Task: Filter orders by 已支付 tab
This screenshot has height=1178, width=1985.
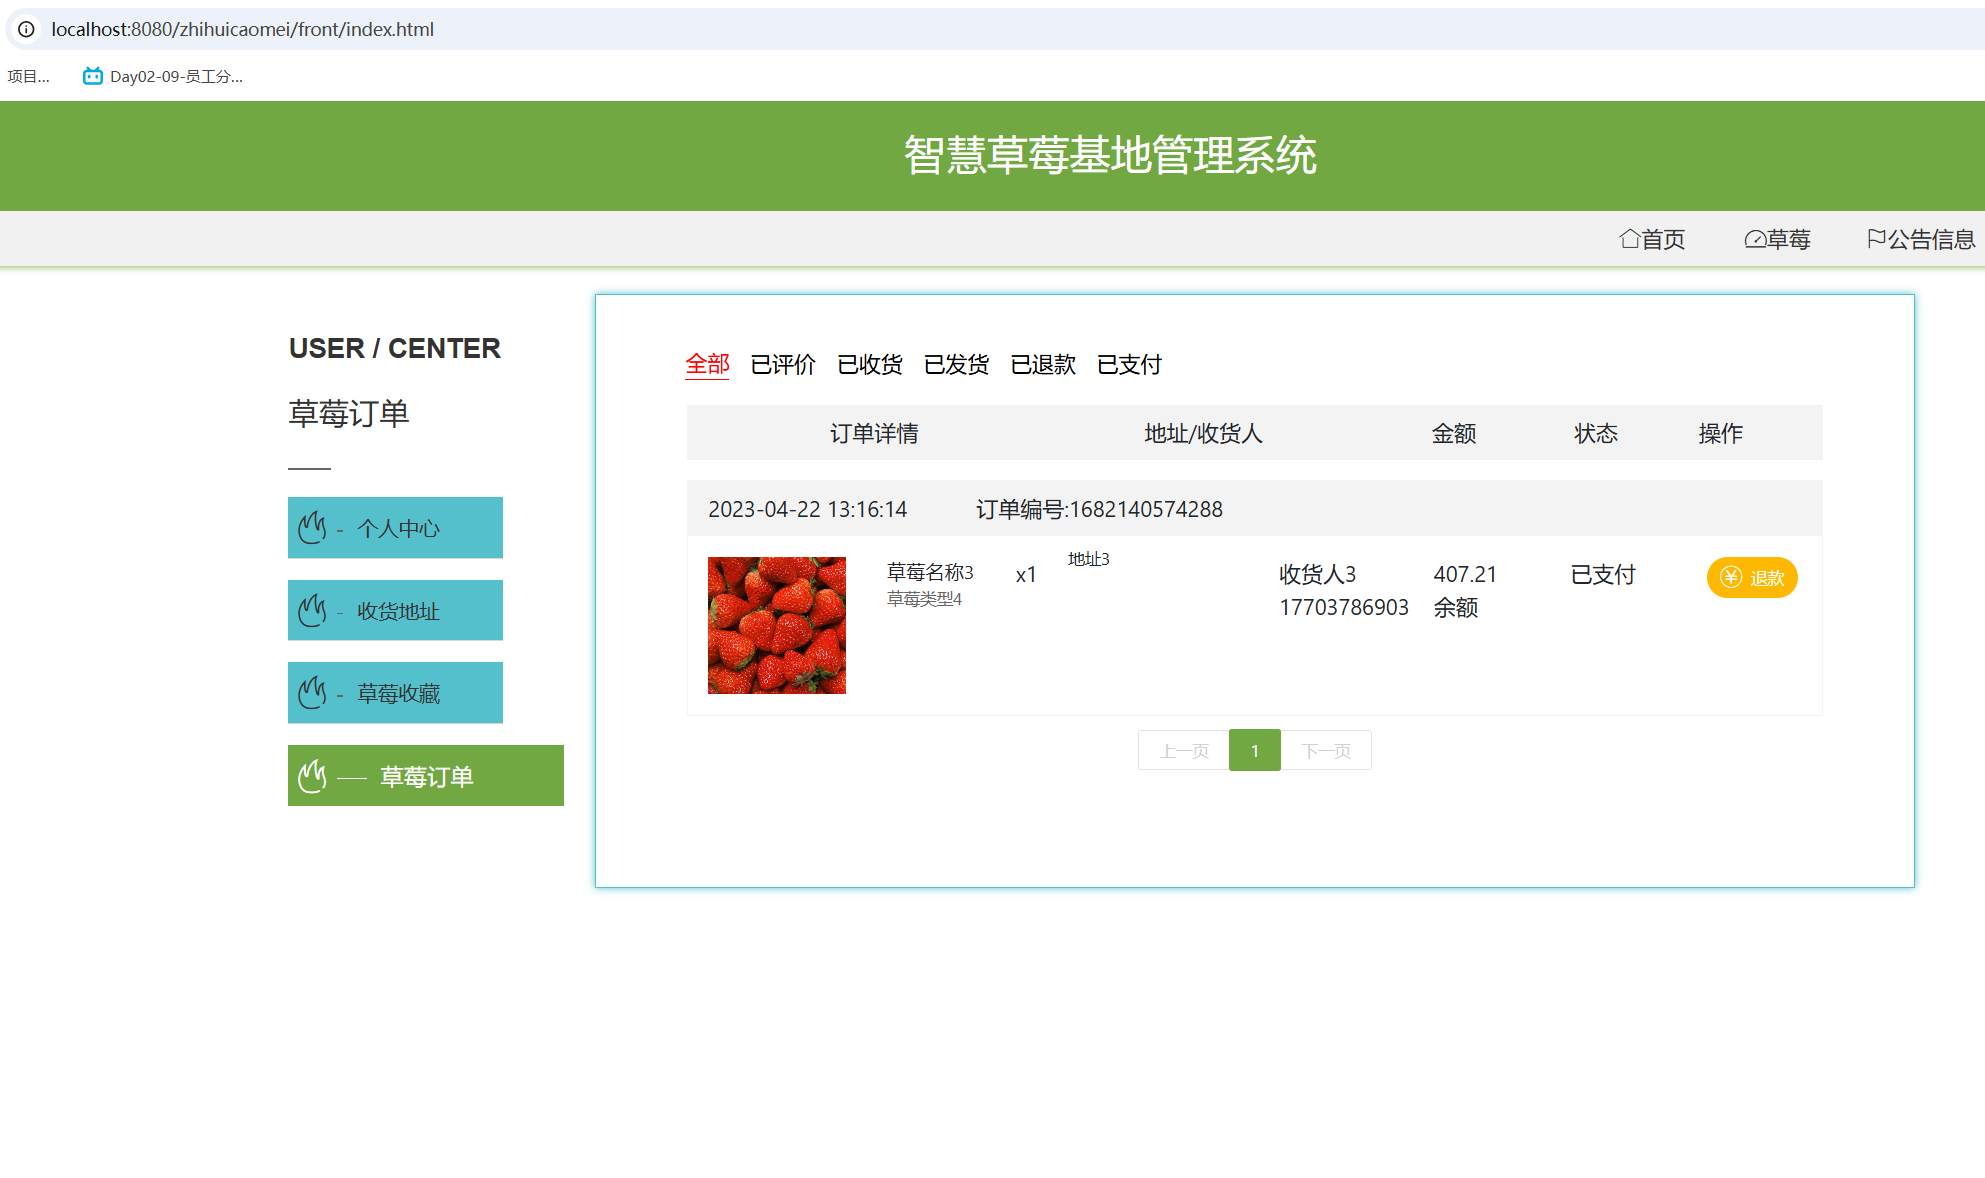Action: [x=1129, y=364]
